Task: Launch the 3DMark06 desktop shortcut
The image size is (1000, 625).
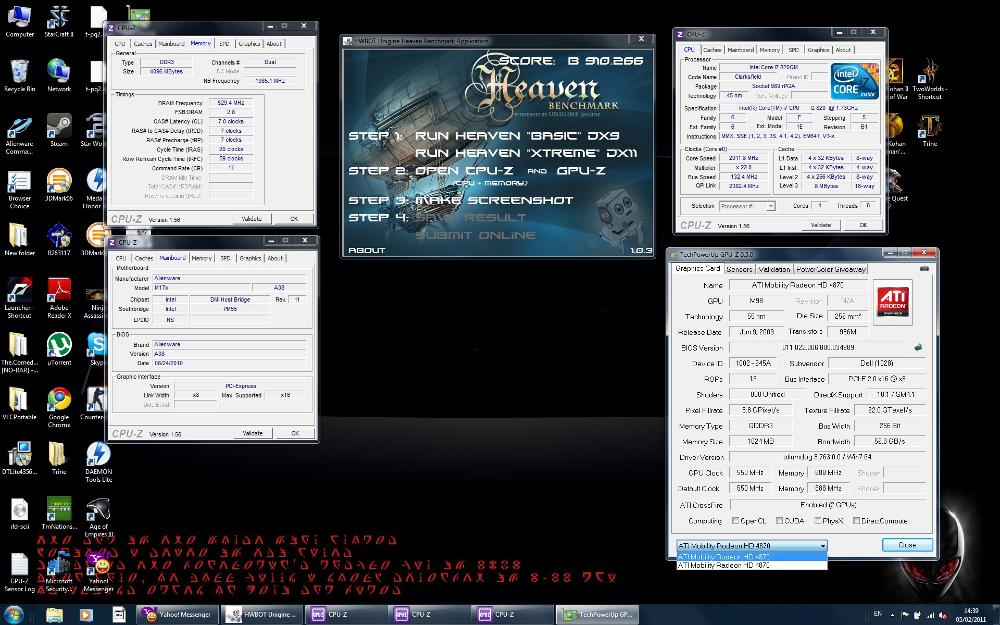Action: pyautogui.click(x=59, y=185)
